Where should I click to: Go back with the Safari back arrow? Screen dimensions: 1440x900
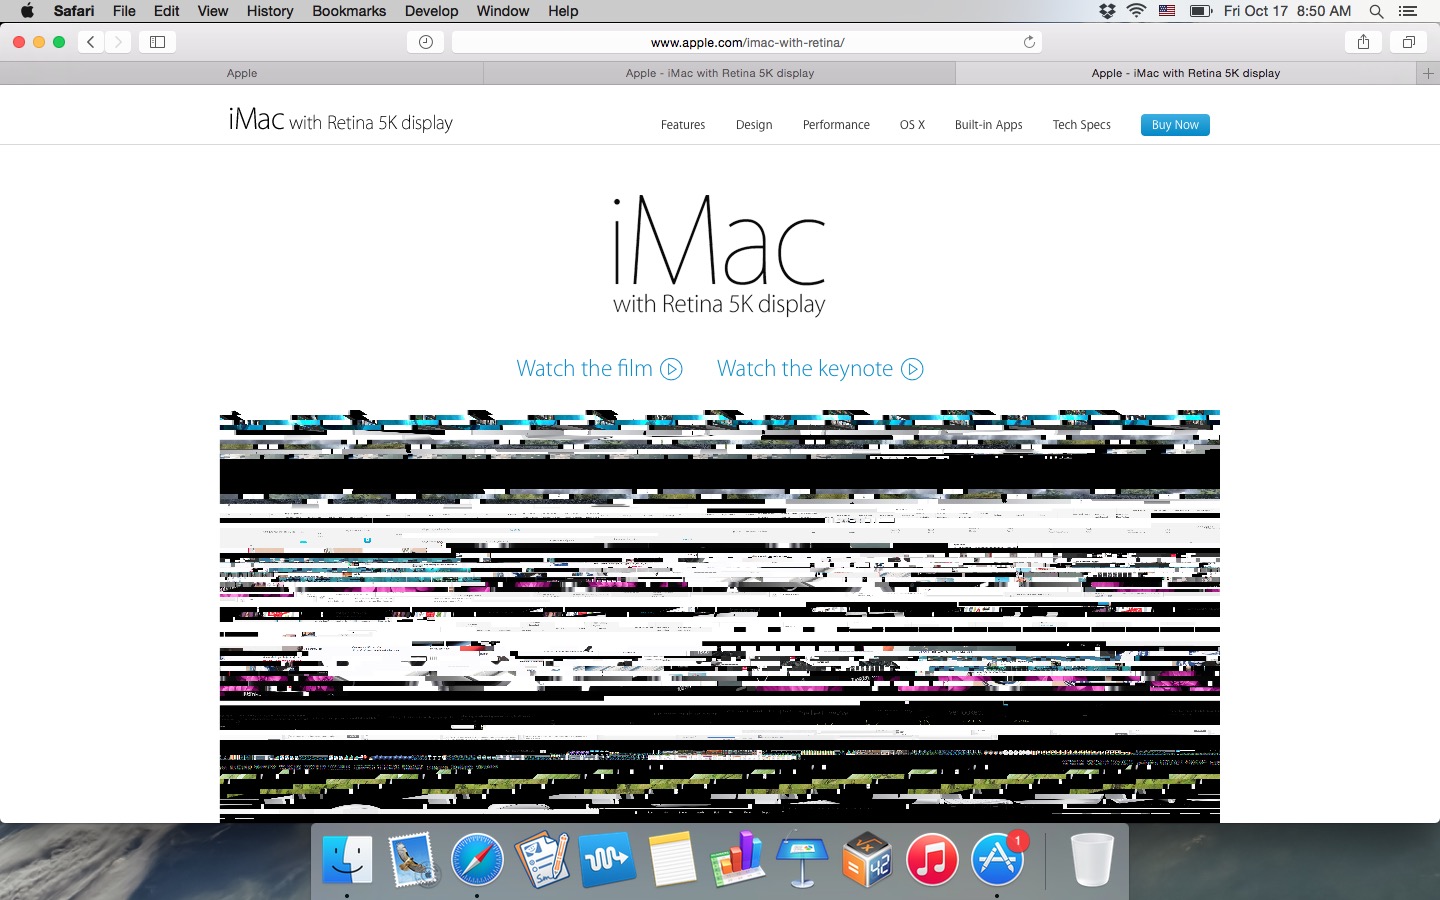click(x=91, y=42)
